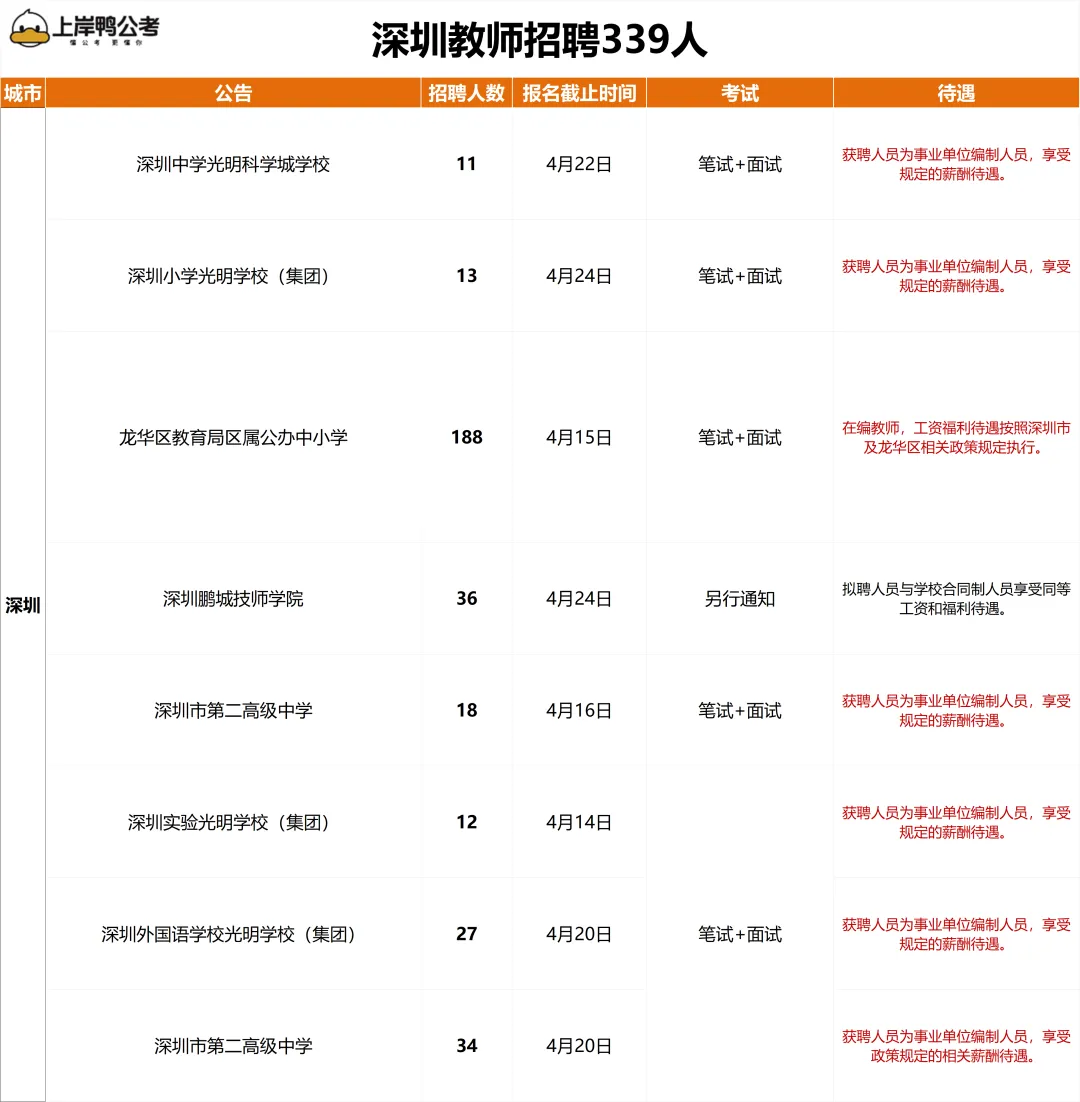Click the deadline 4月16日
Screen dimensions: 1080x1102
click(x=579, y=711)
